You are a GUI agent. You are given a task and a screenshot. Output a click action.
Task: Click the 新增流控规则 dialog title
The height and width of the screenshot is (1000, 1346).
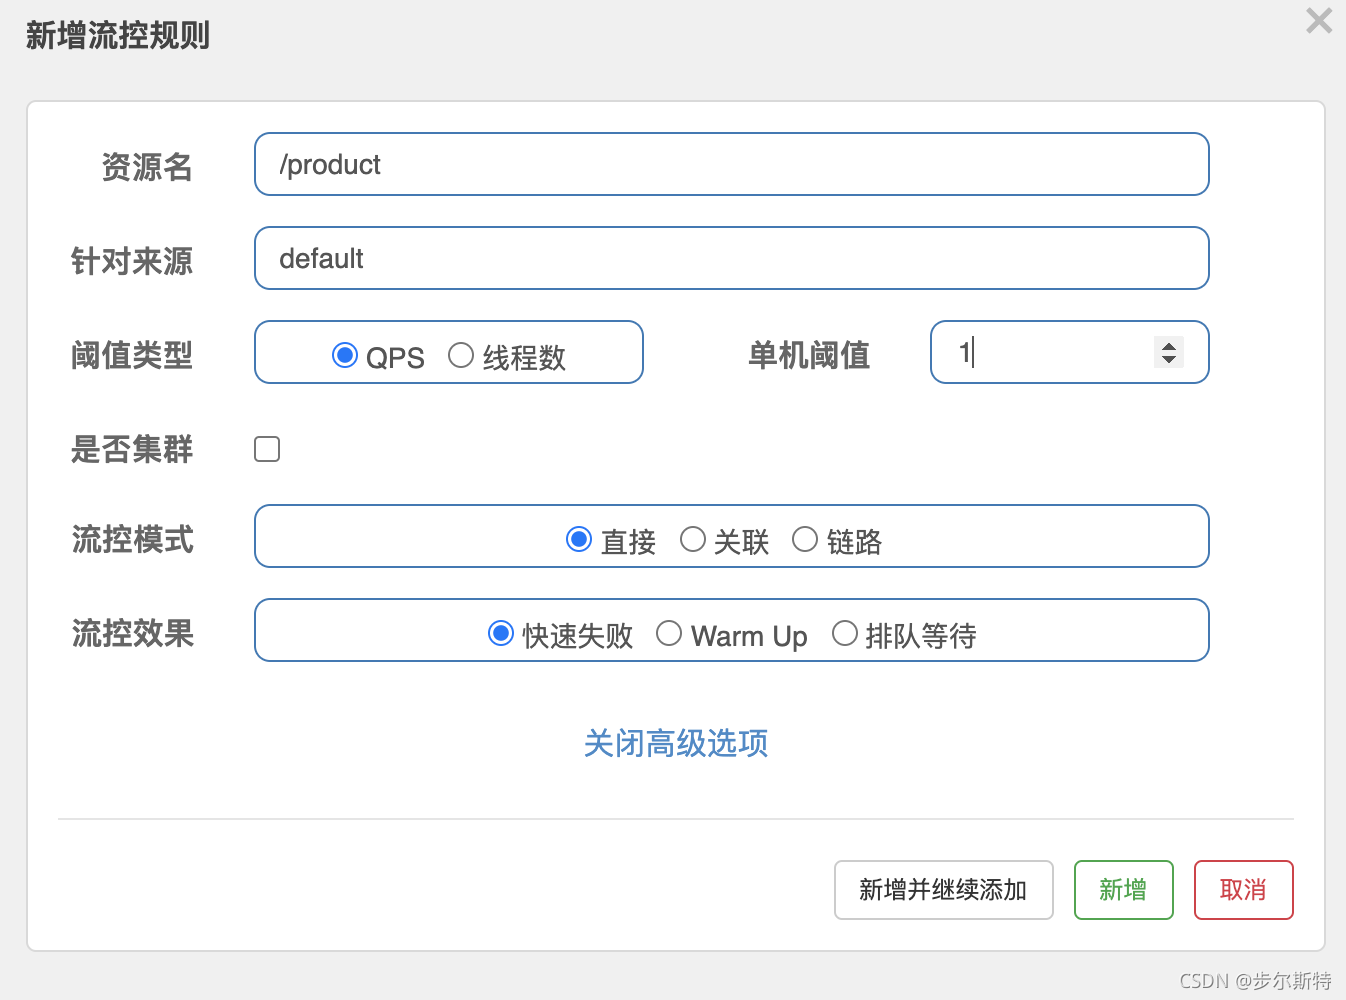118,36
